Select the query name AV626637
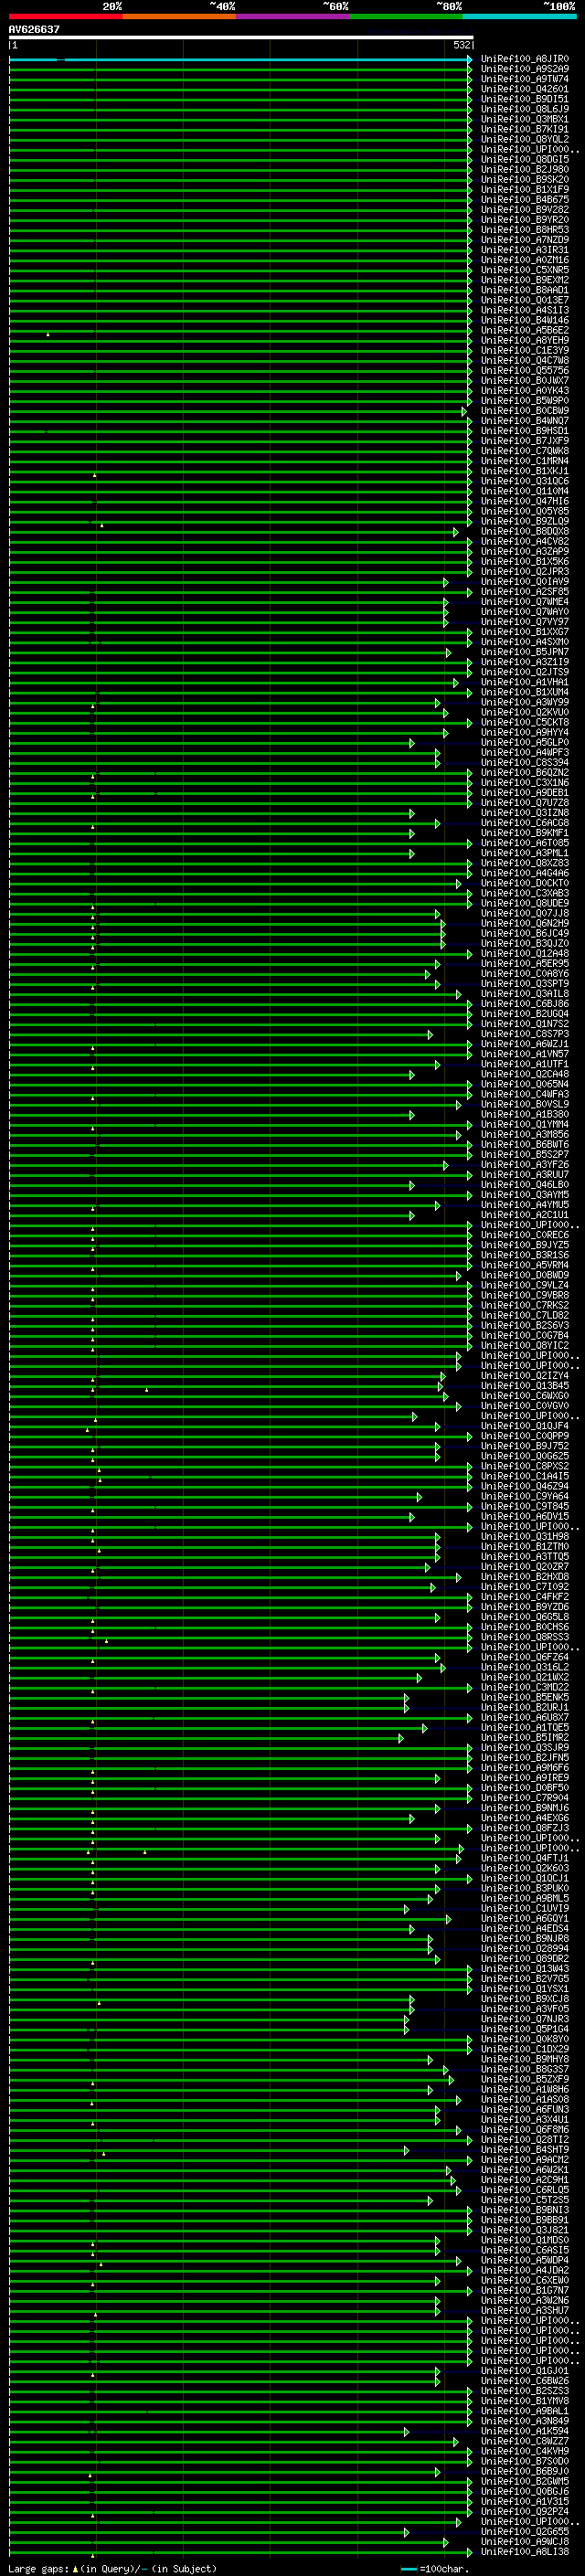Image resolution: width=585 pixels, height=2576 pixels. [34, 29]
